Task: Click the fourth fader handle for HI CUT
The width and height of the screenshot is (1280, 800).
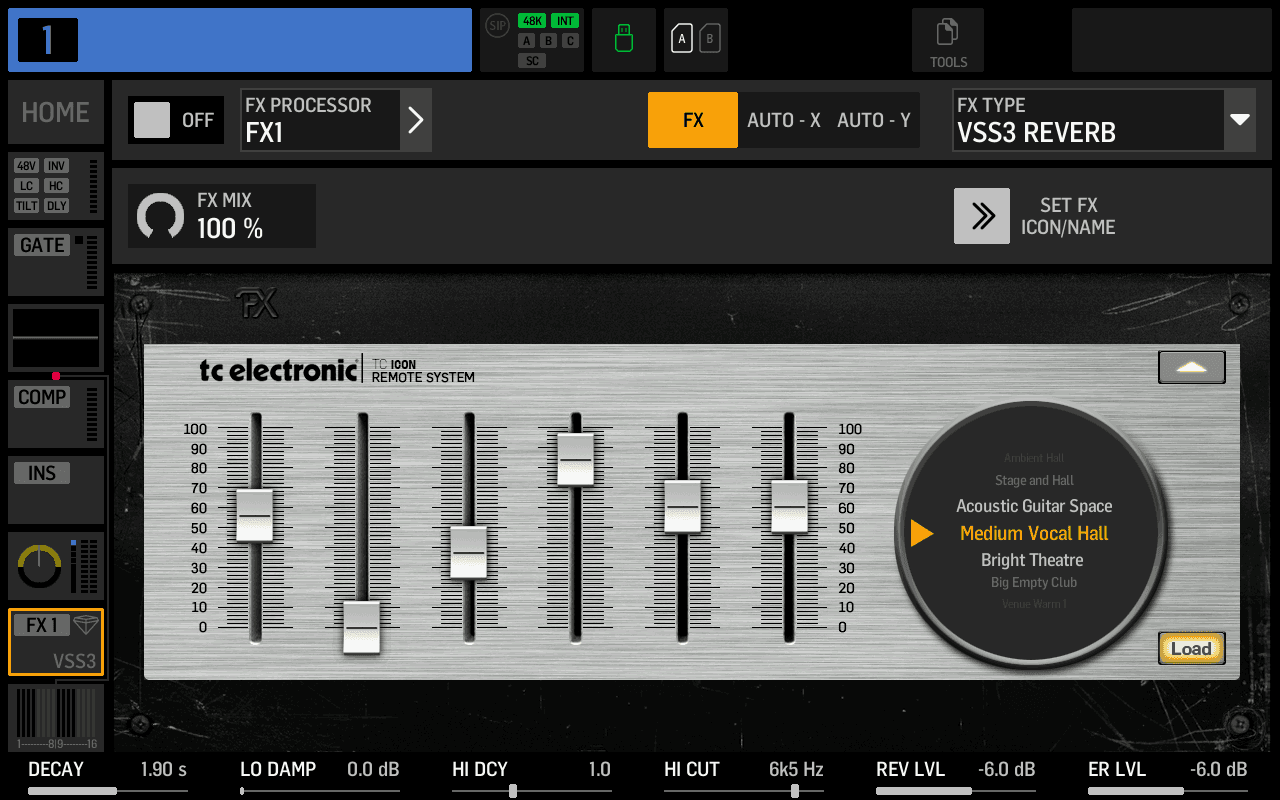Action: pyautogui.click(x=575, y=460)
